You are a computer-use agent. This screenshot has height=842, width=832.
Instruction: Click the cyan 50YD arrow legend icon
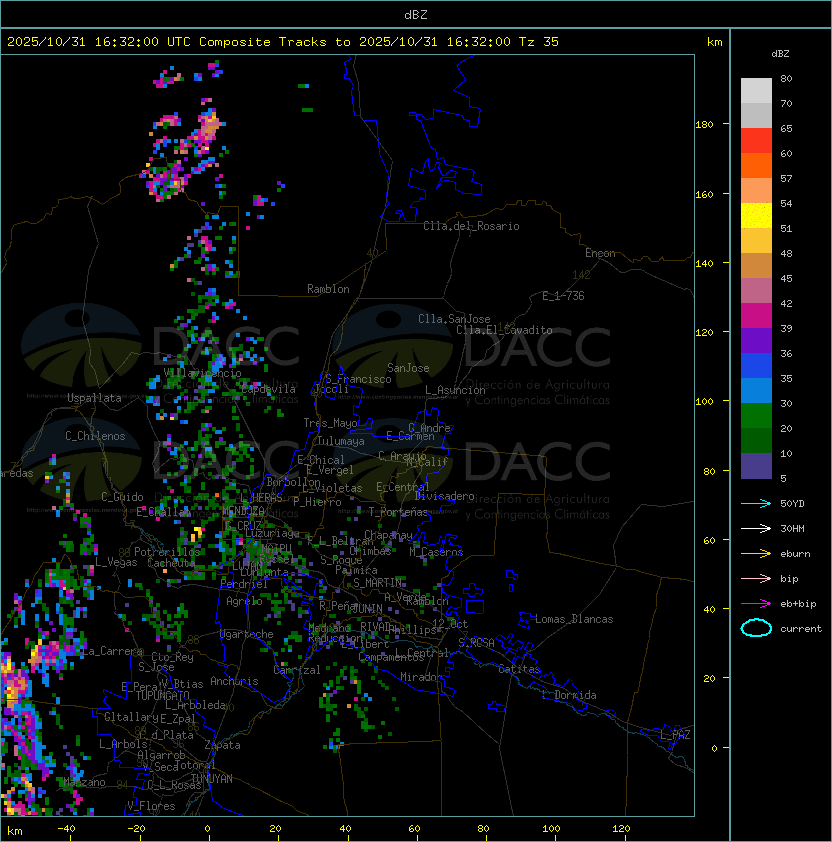point(756,504)
